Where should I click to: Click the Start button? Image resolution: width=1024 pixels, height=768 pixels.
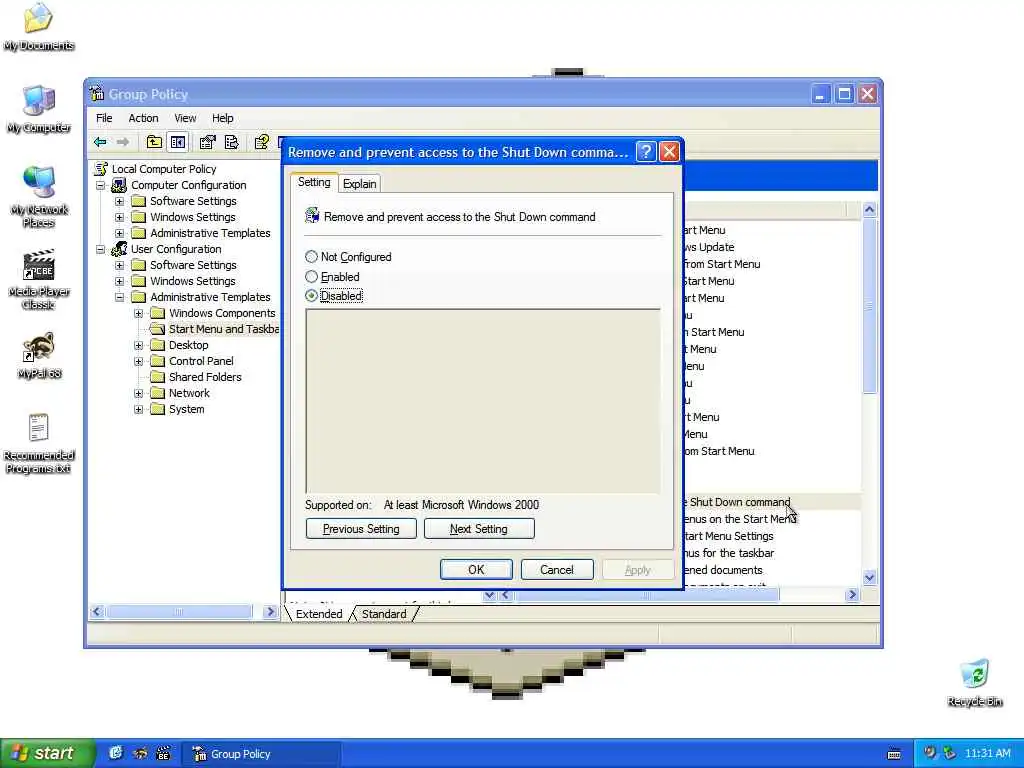click(x=48, y=753)
